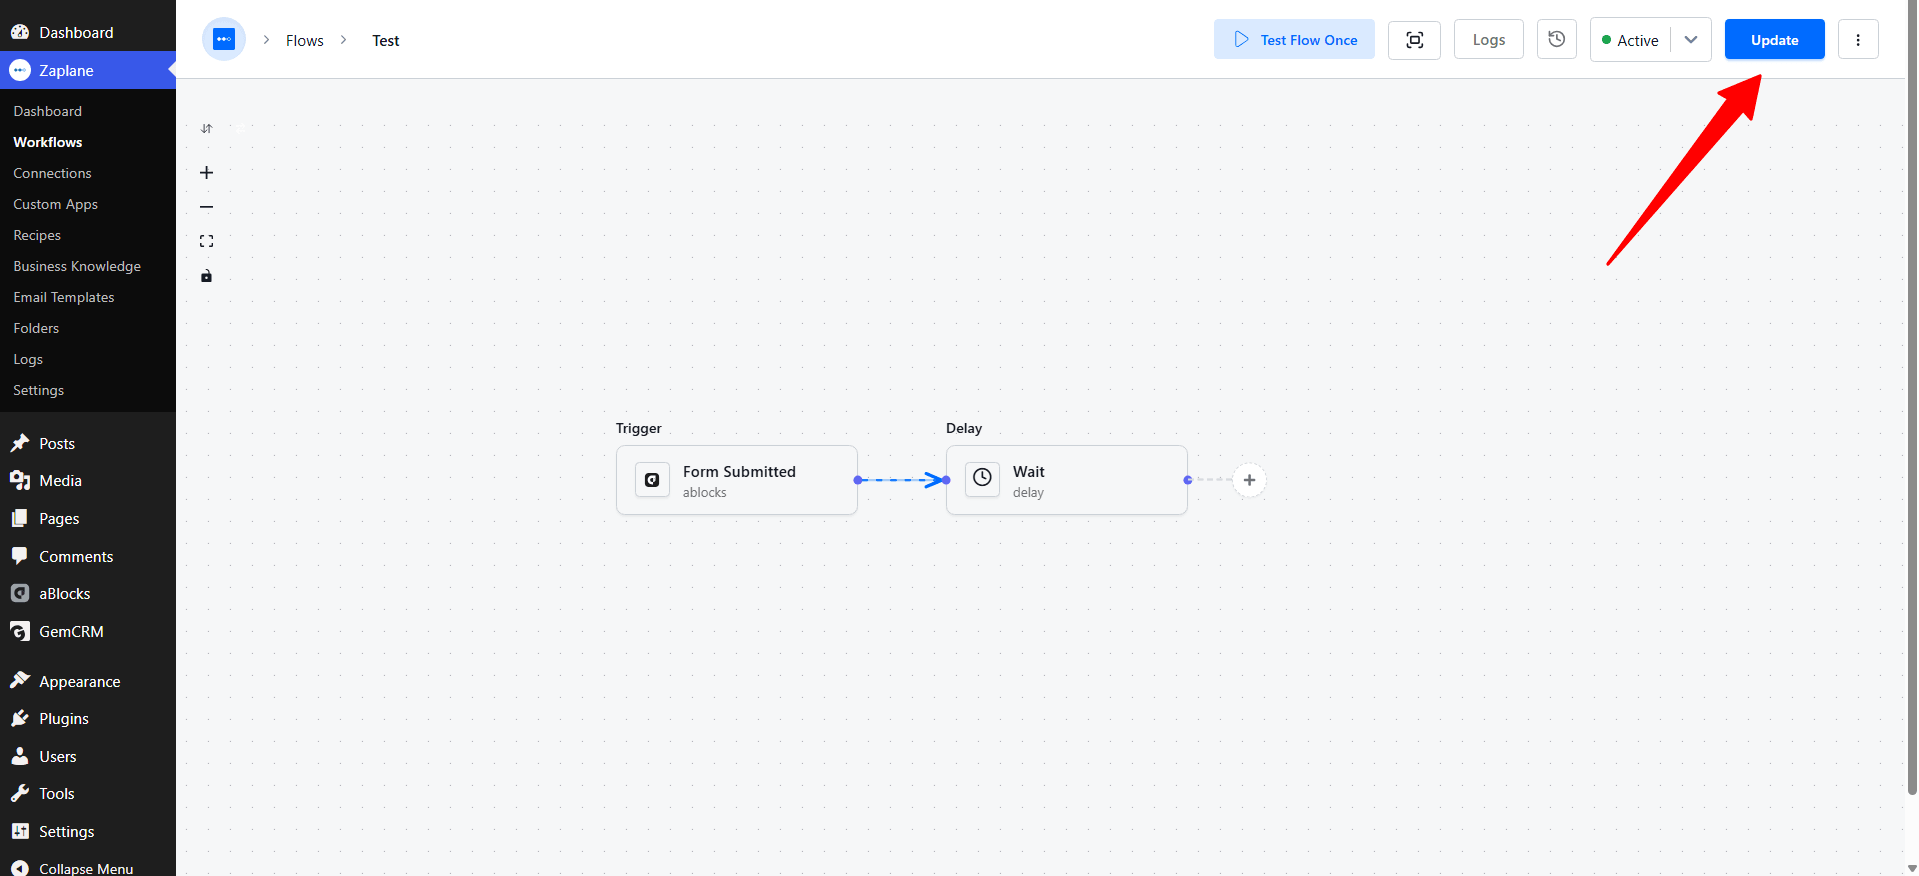Viewport: 1919px width, 876px height.
Task: Open the three-dot more options menu
Action: 1858,40
